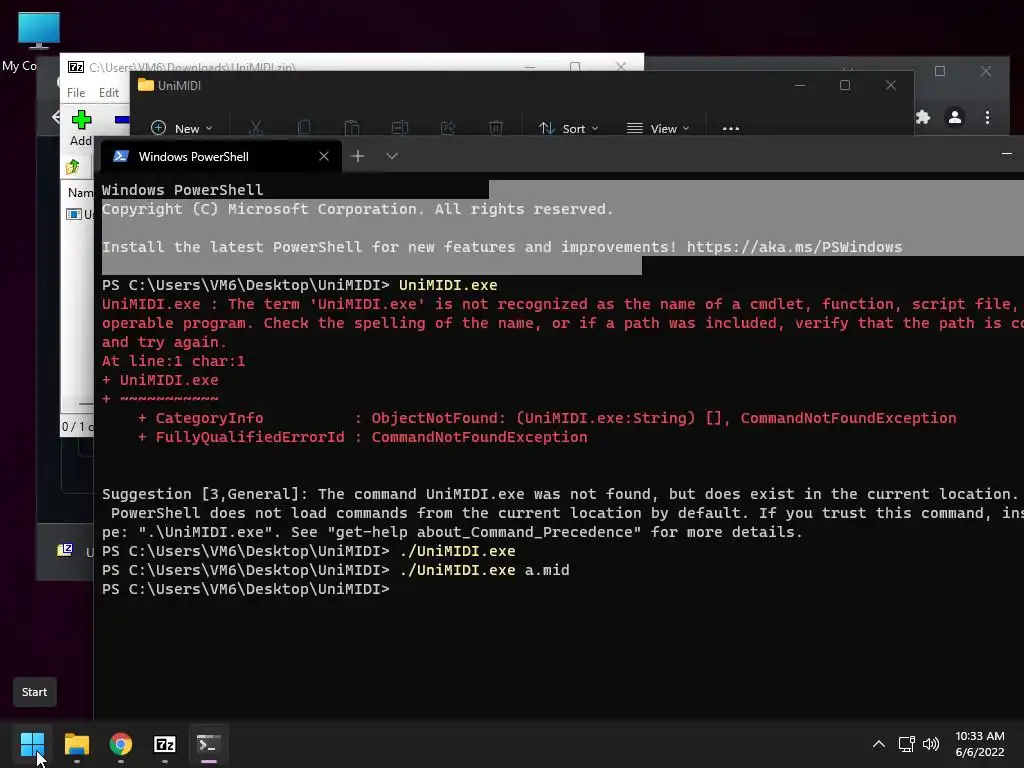Close the Windows PowerShell tab

point(323,156)
